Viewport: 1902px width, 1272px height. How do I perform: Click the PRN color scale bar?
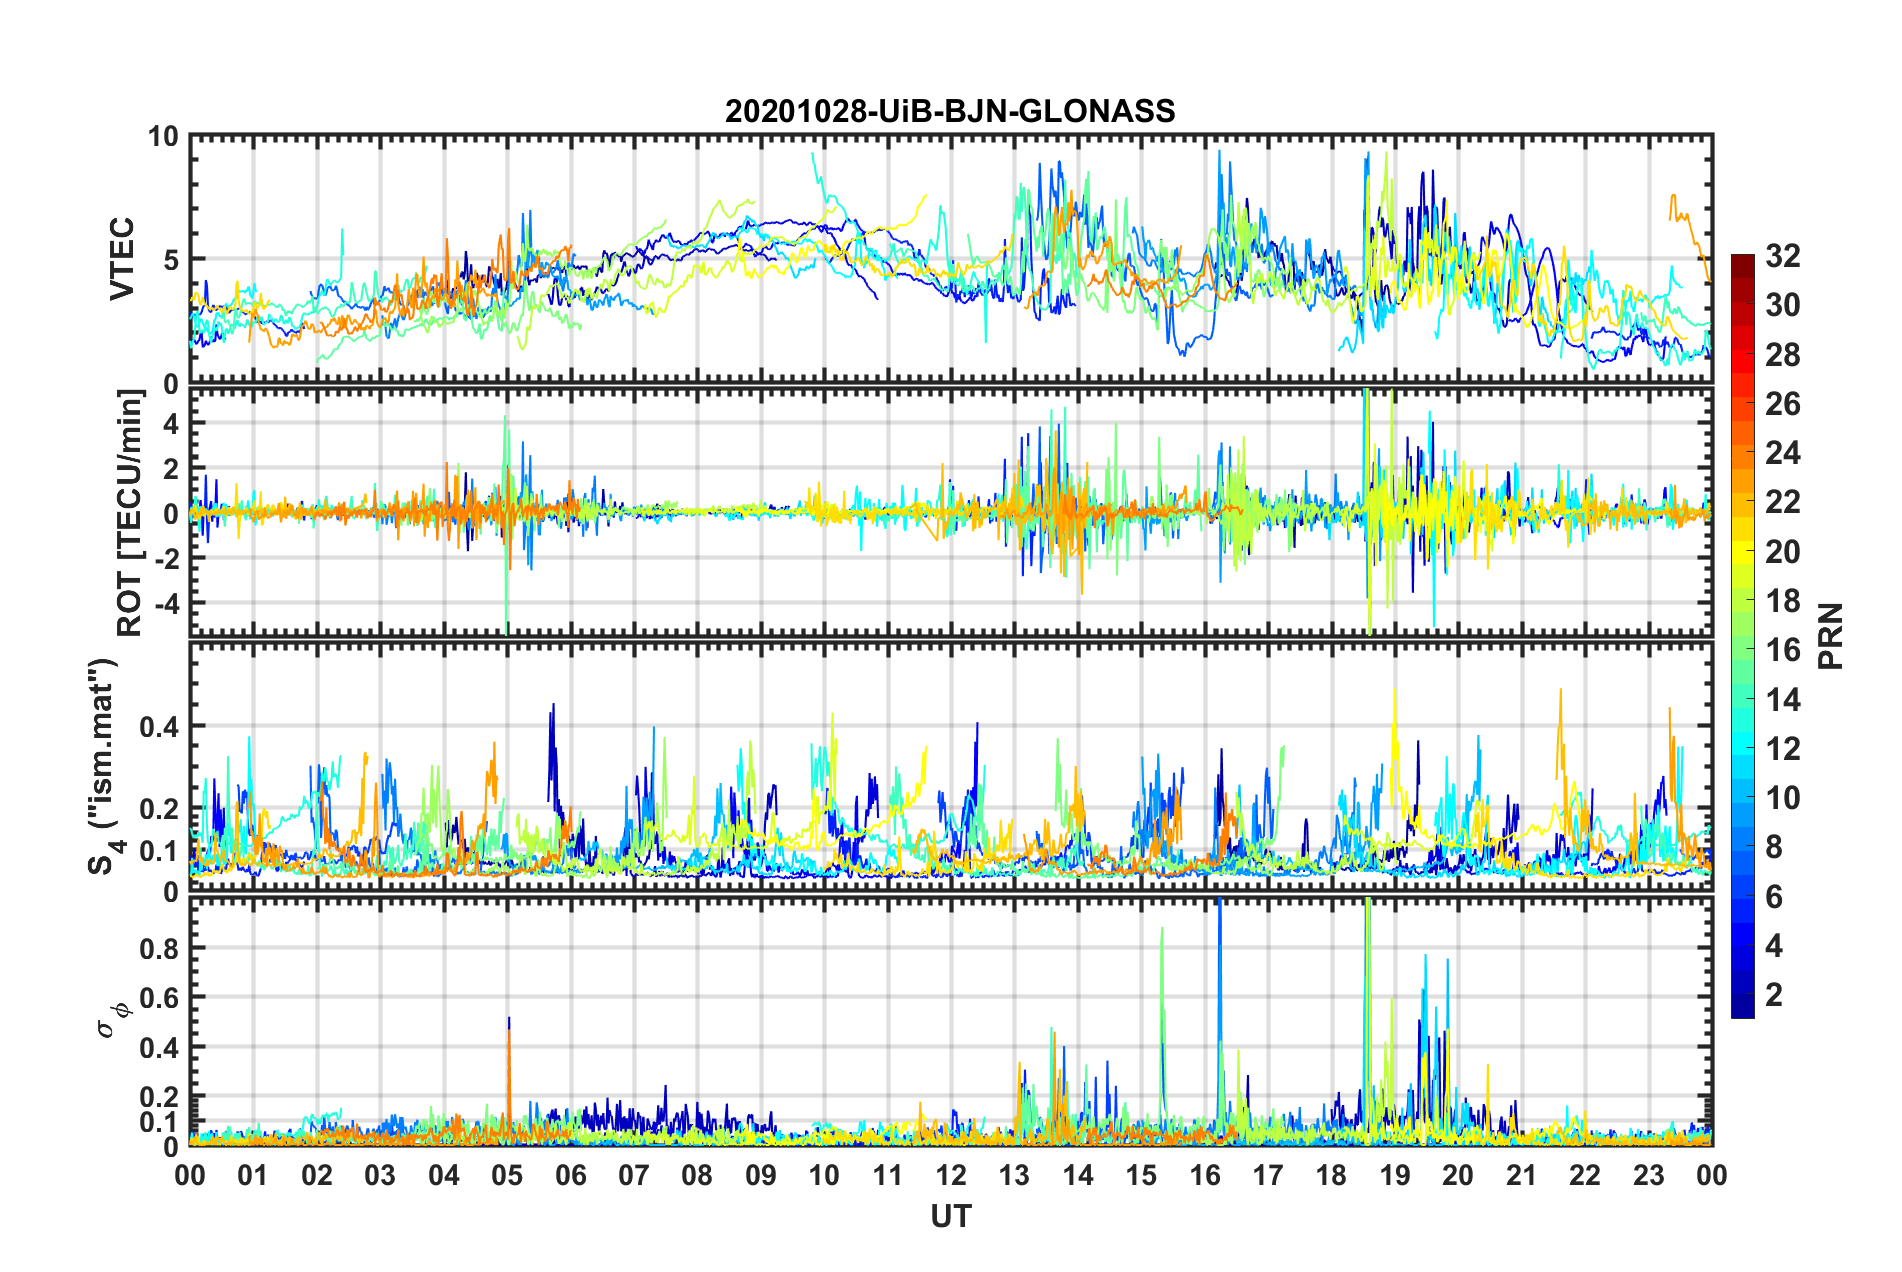tap(1742, 636)
